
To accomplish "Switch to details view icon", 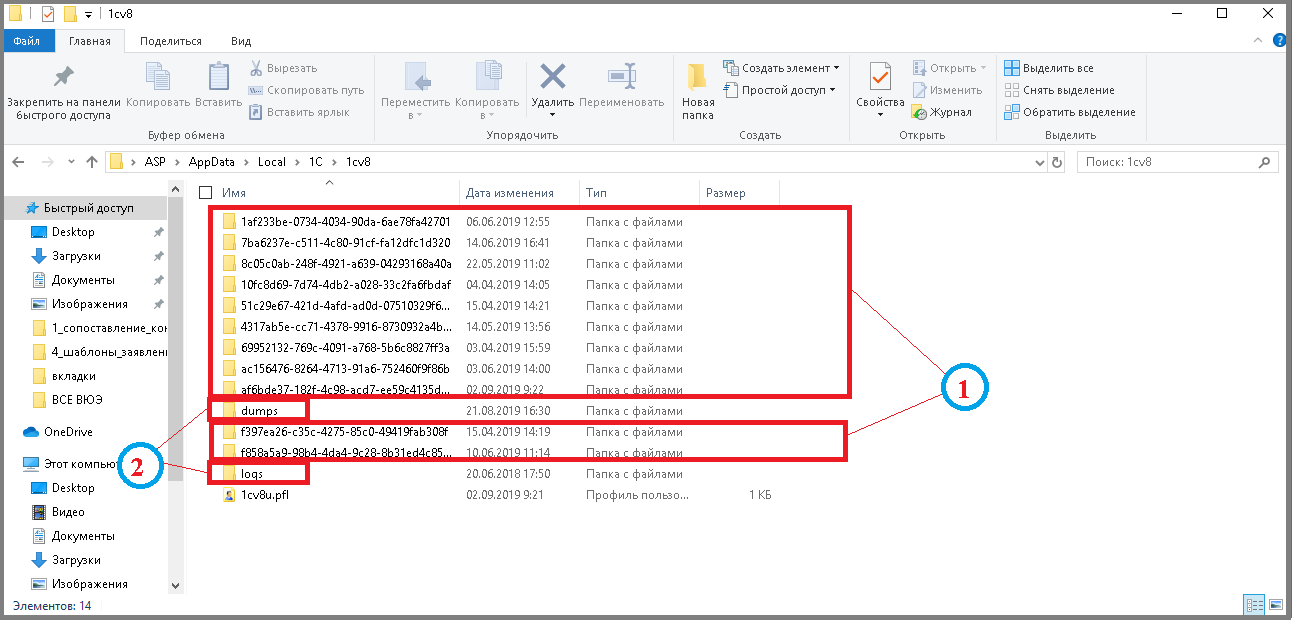I will (1254, 605).
